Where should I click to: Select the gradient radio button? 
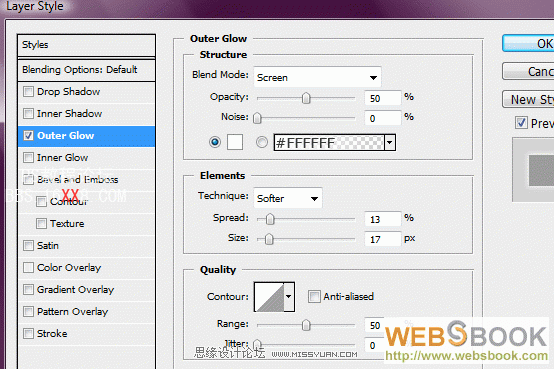pos(262,142)
